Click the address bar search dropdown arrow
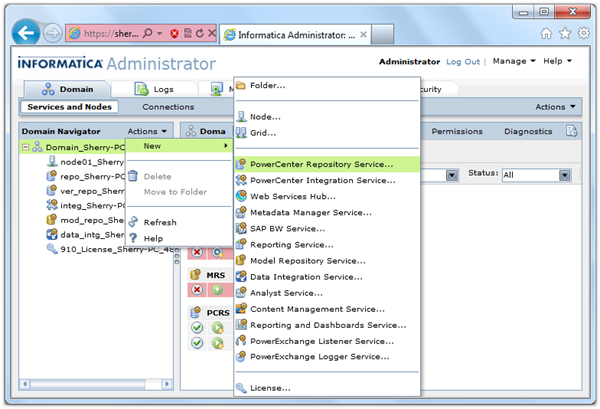 160,34
